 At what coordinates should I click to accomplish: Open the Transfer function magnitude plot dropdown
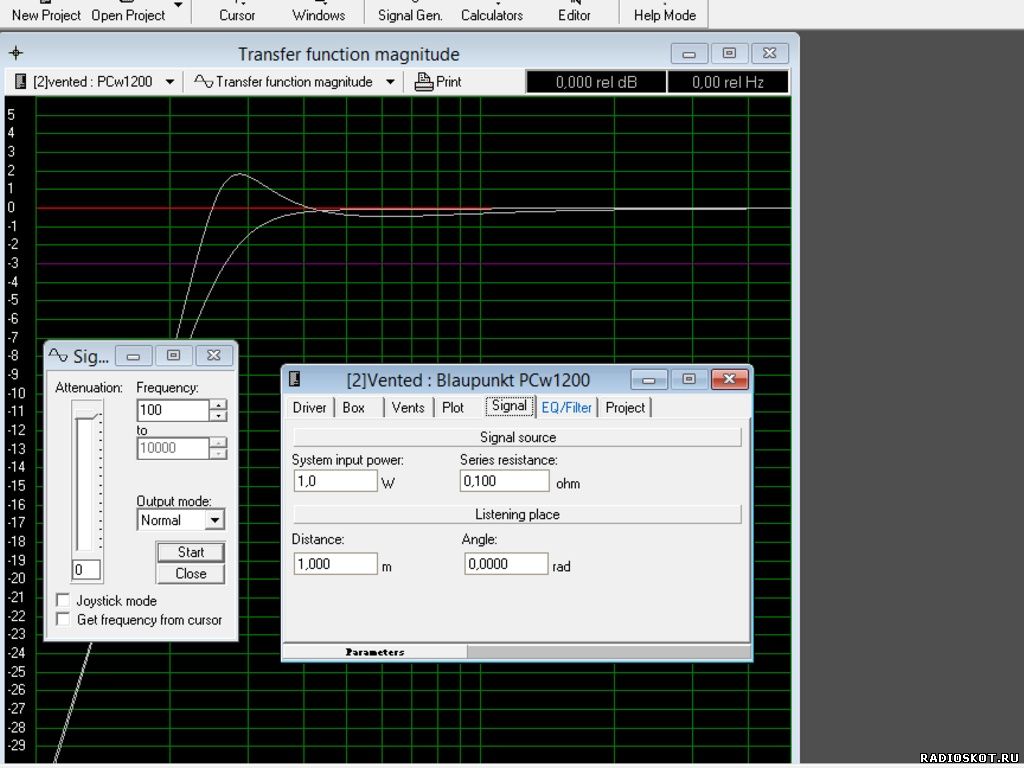[390, 82]
